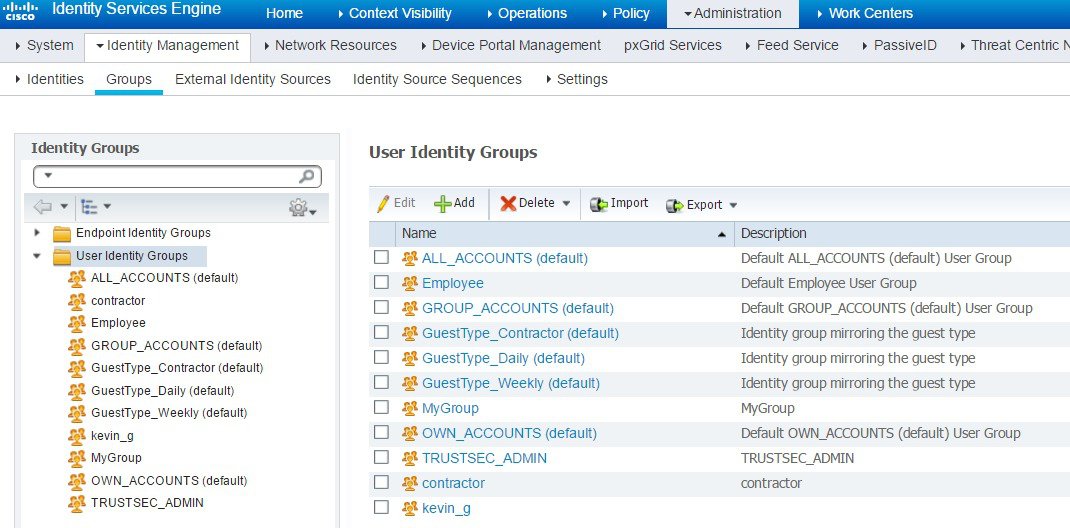Click group icon in GuestType_Daily table row
Screen dimensions: 1070x528
[x=409, y=358]
